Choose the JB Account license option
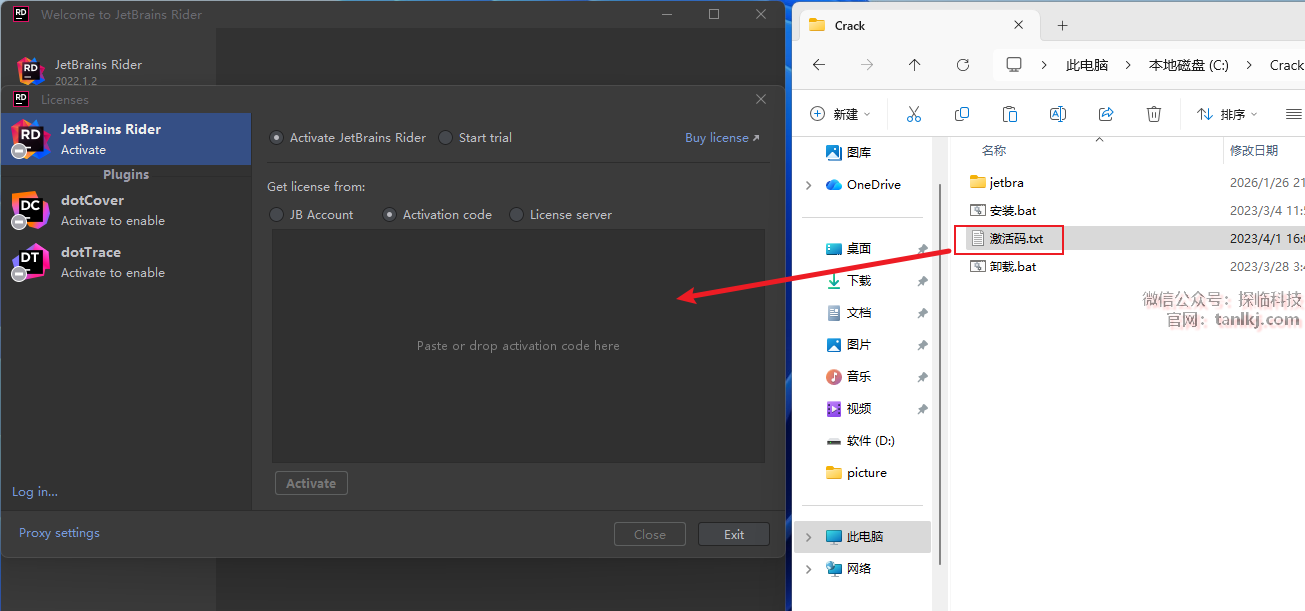 pyautogui.click(x=277, y=215)
